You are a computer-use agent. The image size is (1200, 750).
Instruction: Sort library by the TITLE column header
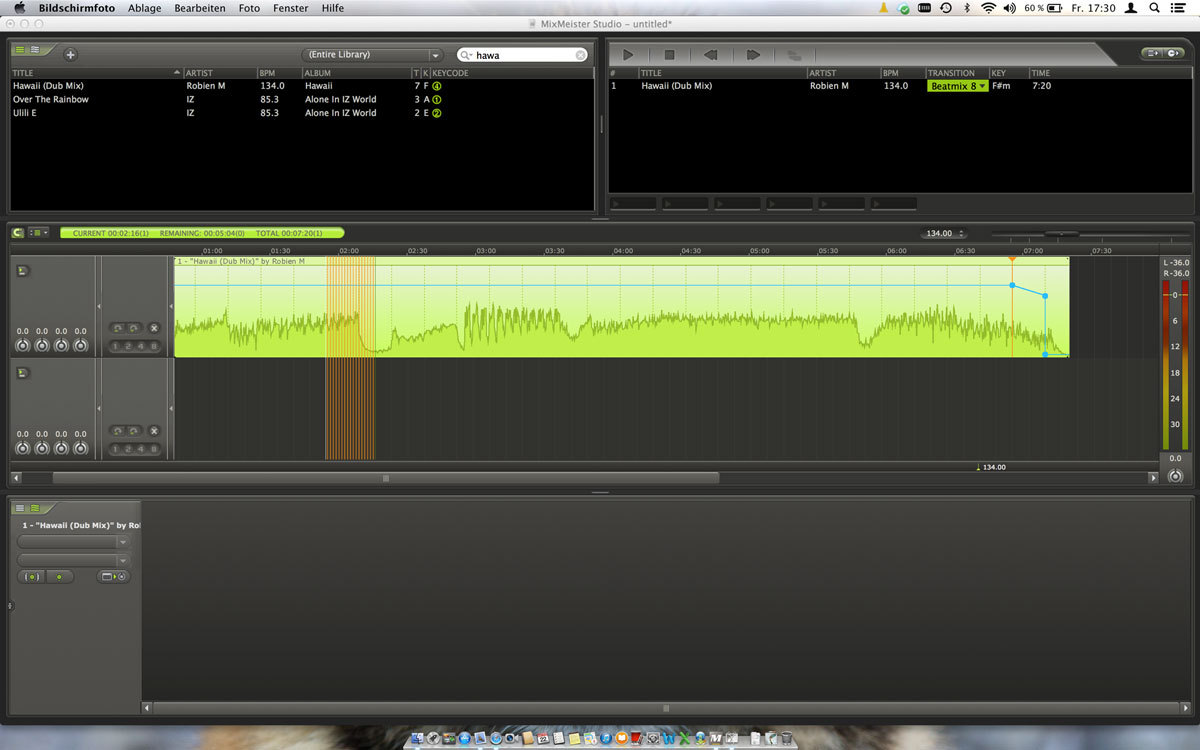click(97, 73)
